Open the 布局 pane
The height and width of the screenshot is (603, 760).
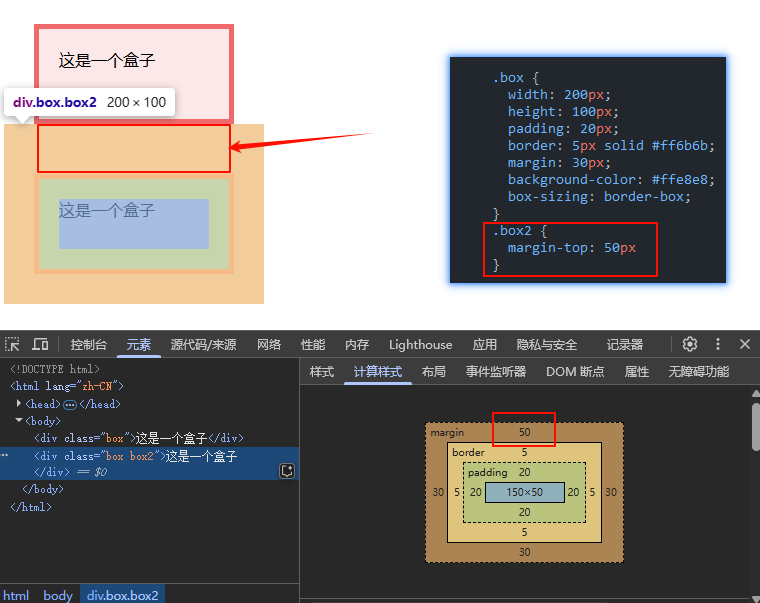433,372
